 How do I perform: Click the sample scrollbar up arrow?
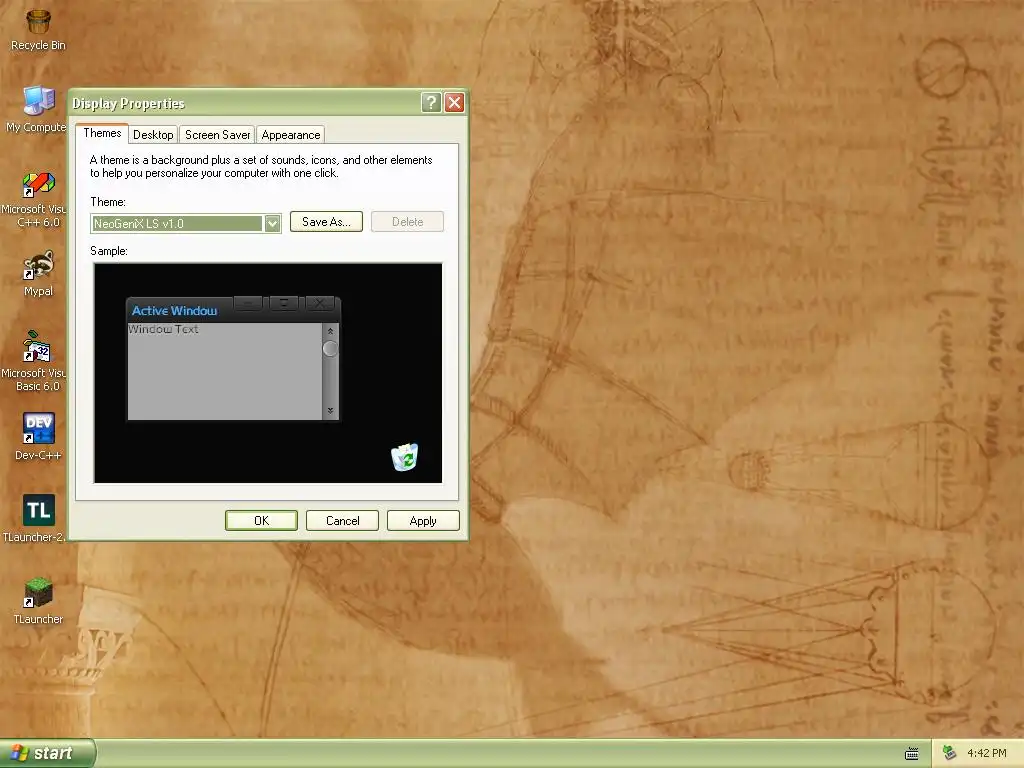(330, 332)
